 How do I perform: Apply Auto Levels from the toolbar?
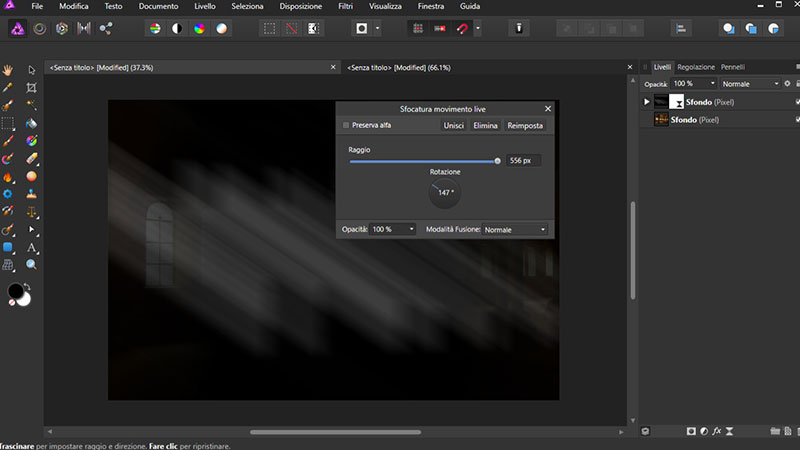point(155,29)
